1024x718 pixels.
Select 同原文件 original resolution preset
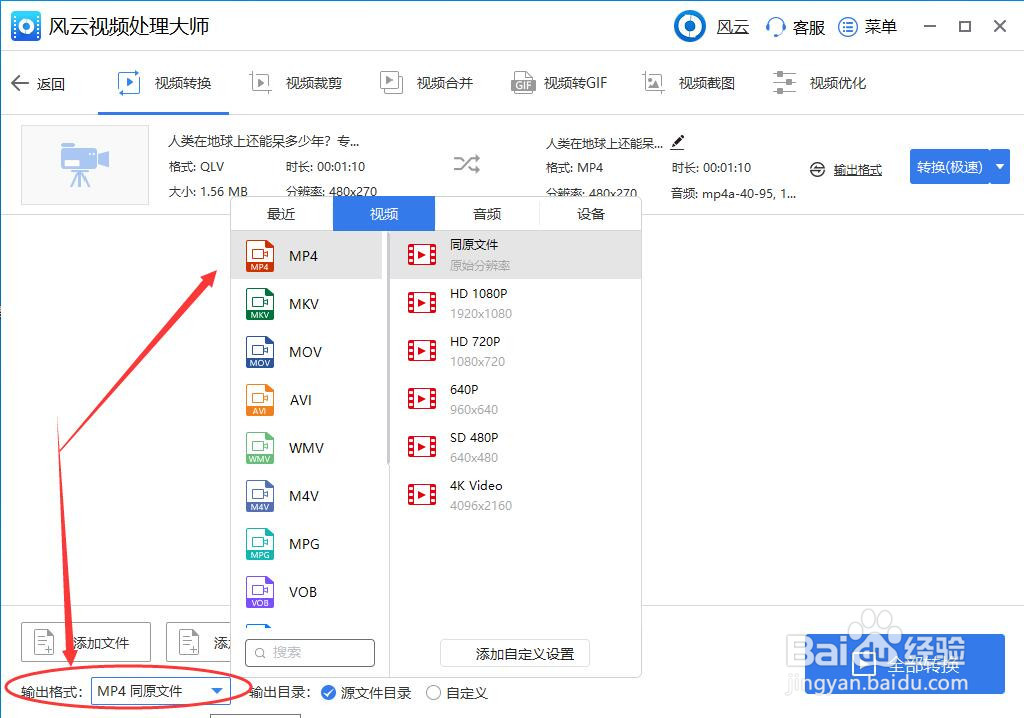coord(515,255)
